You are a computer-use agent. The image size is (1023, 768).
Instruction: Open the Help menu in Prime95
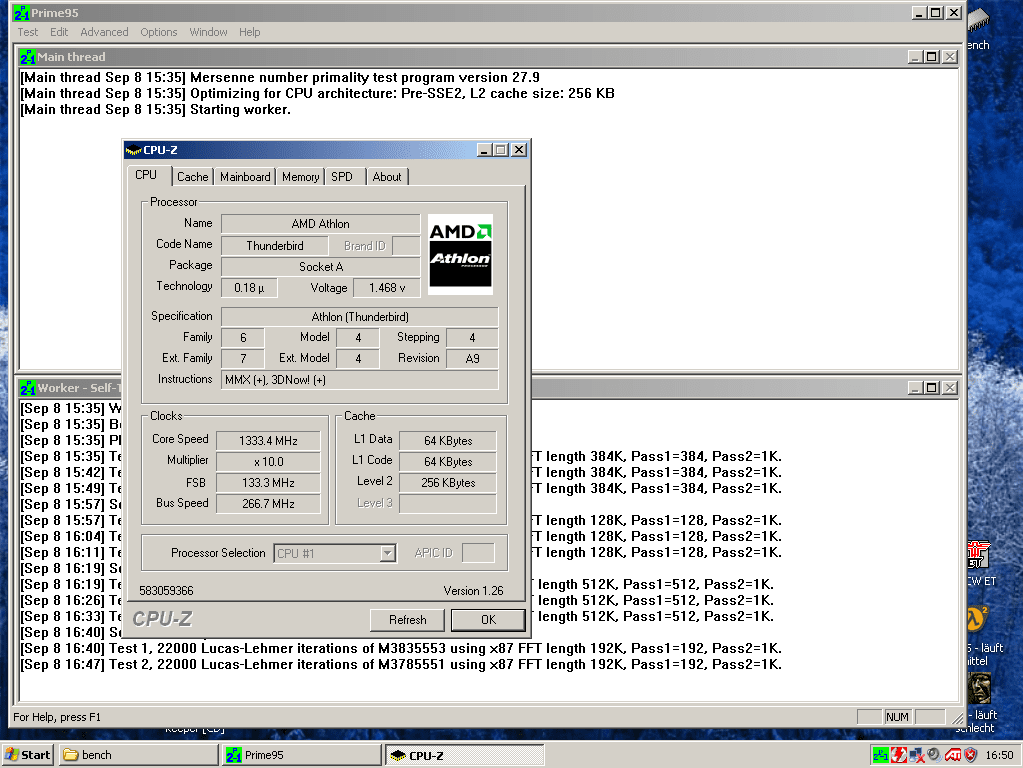pyautogui.click(x=249, y=32)
